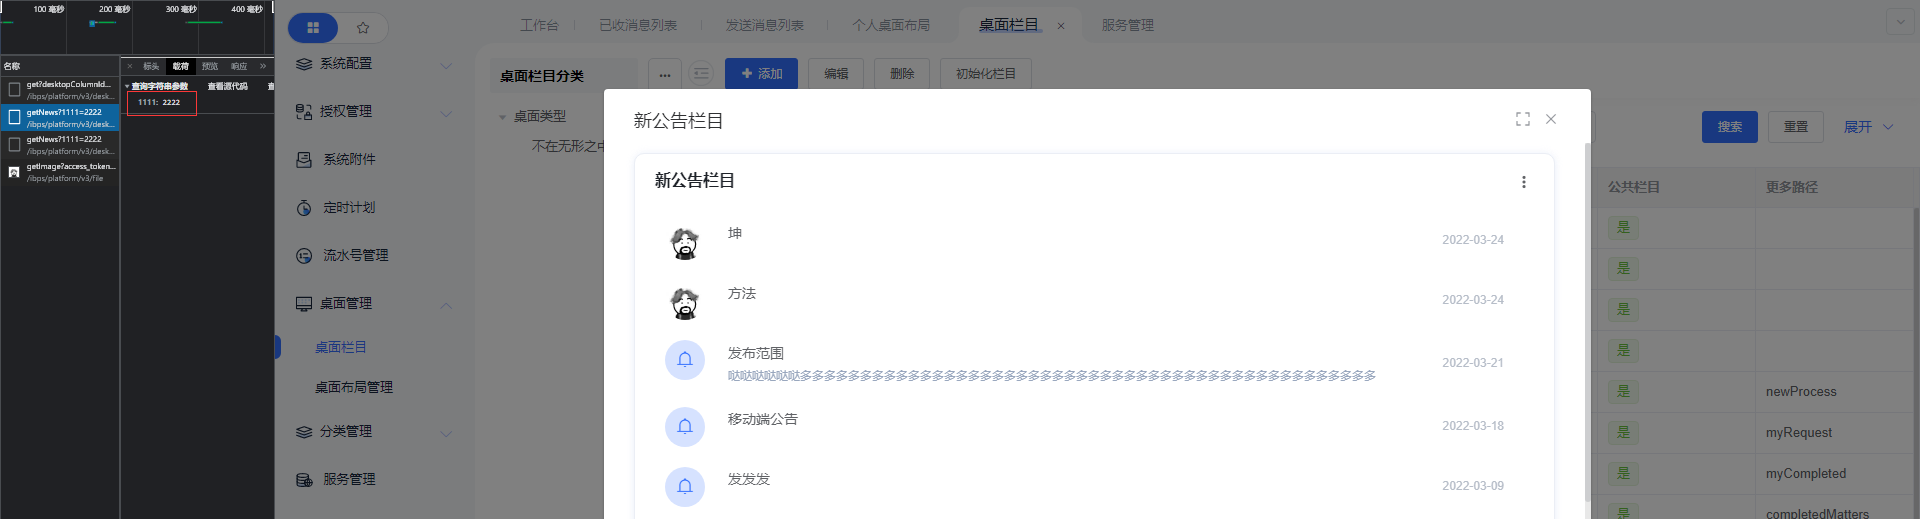Click the dialog's vertical scrollbar
The image size is (1920, 519).
[x=1587, y=320]
